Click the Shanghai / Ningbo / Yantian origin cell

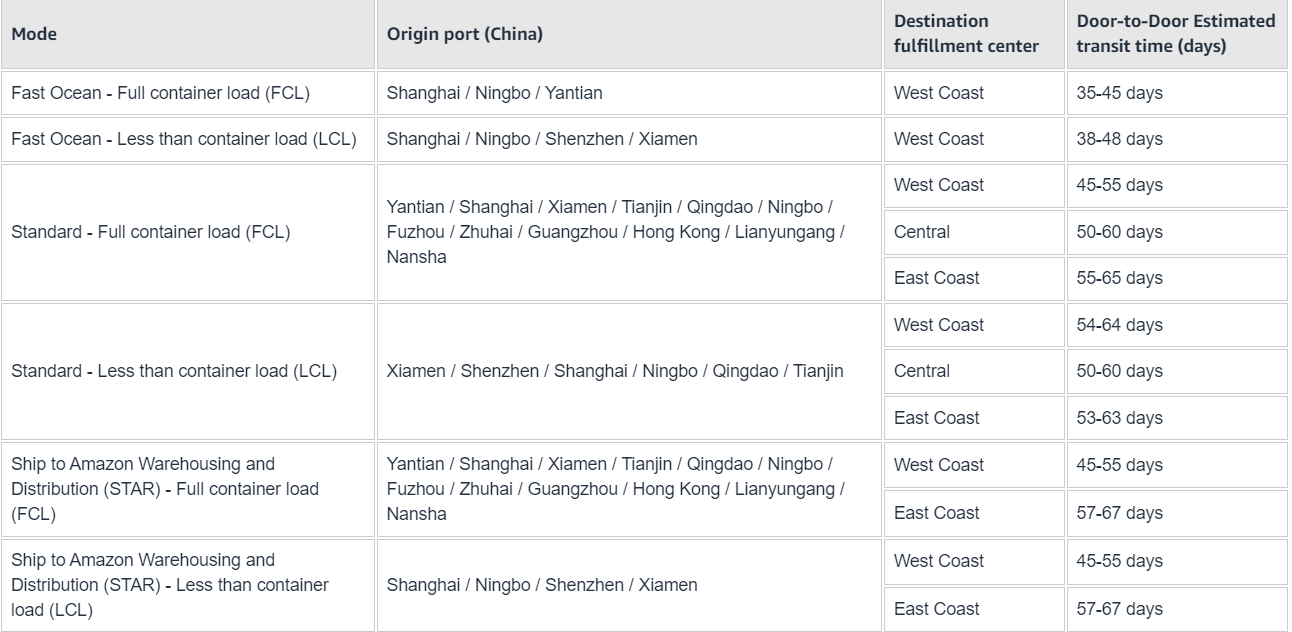pyautogui.click(x=495, y=93)
